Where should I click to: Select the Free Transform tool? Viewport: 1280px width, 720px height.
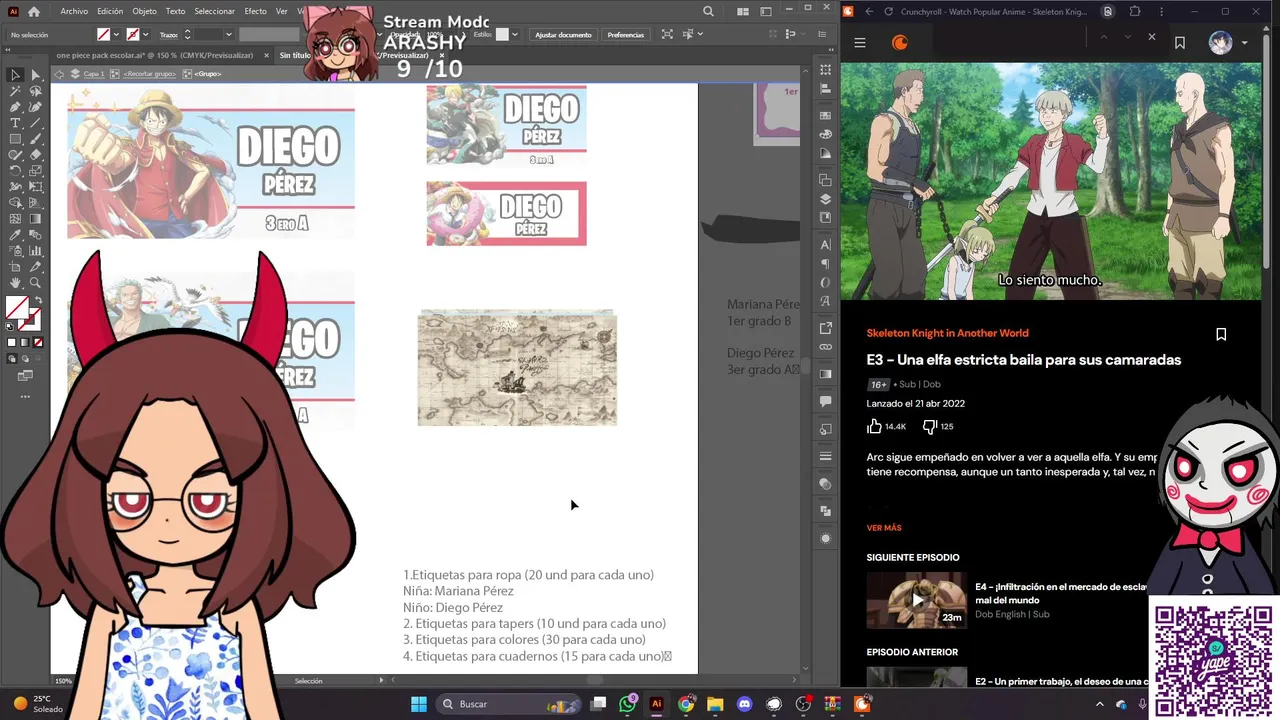(35, 187)
